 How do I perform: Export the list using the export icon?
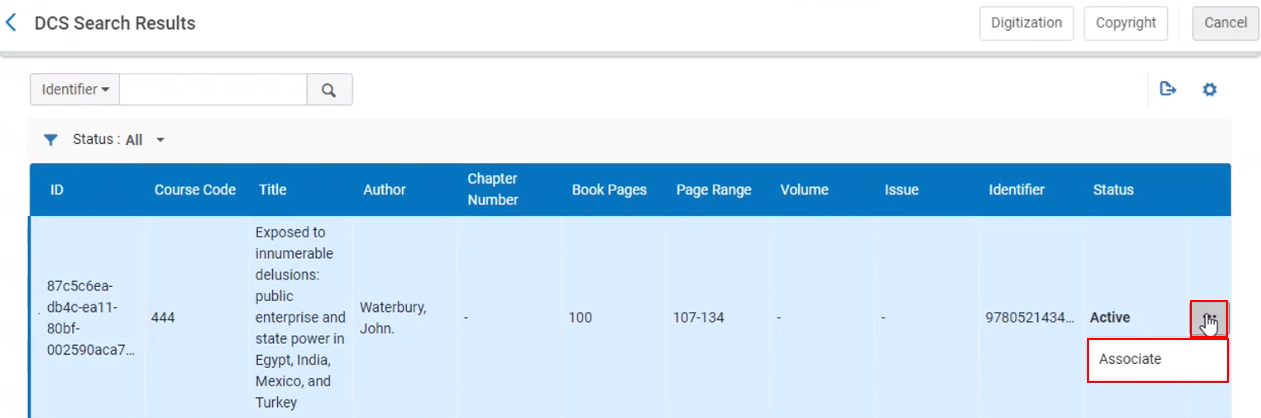click(x=1167, y=89)
